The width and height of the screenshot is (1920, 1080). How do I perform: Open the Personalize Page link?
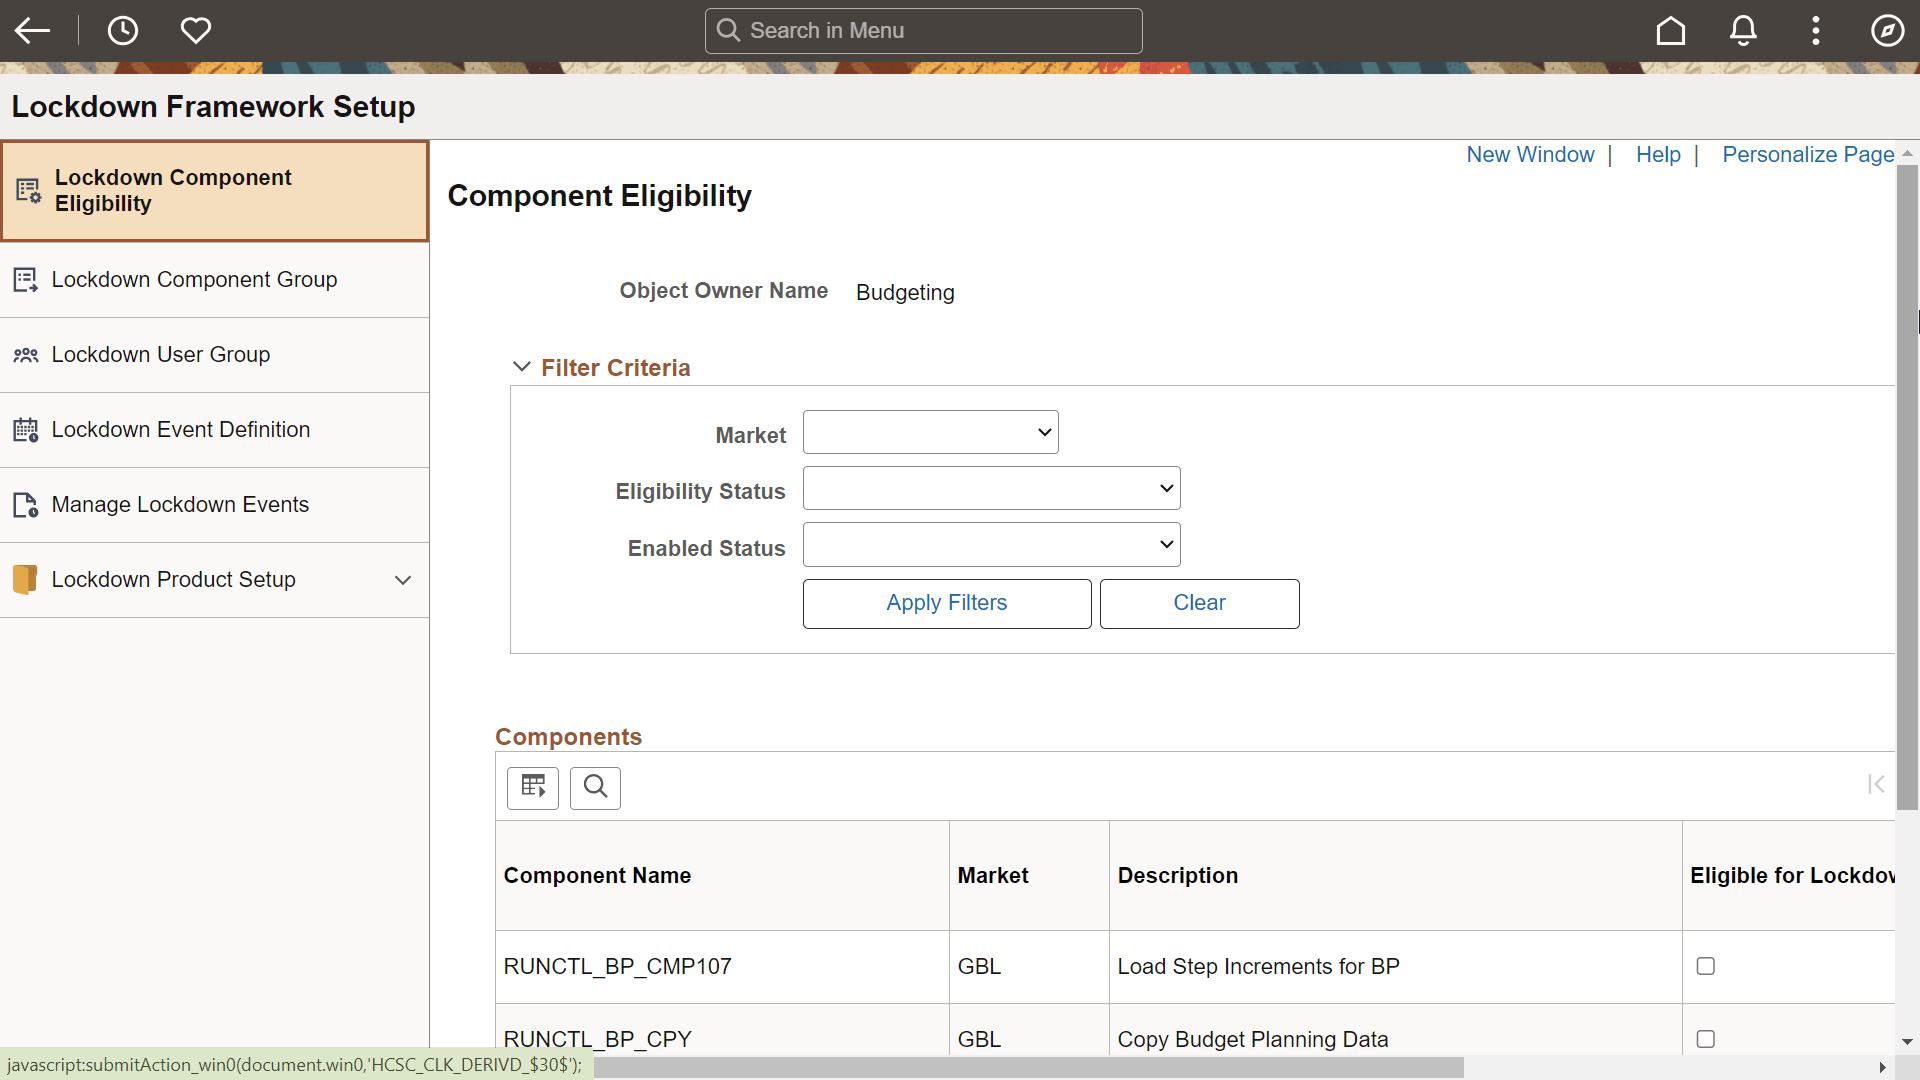click(1808, 155)
